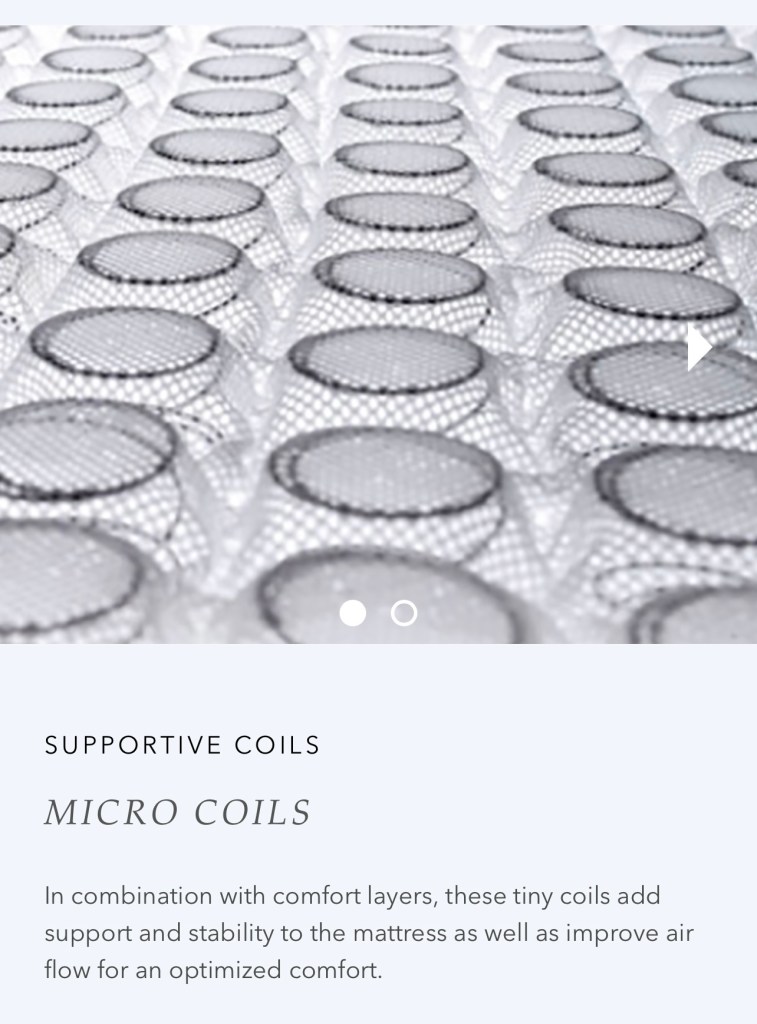The image size is (757, 1024).
Task: Click the word "combination" in the first line
Action: 141,896
